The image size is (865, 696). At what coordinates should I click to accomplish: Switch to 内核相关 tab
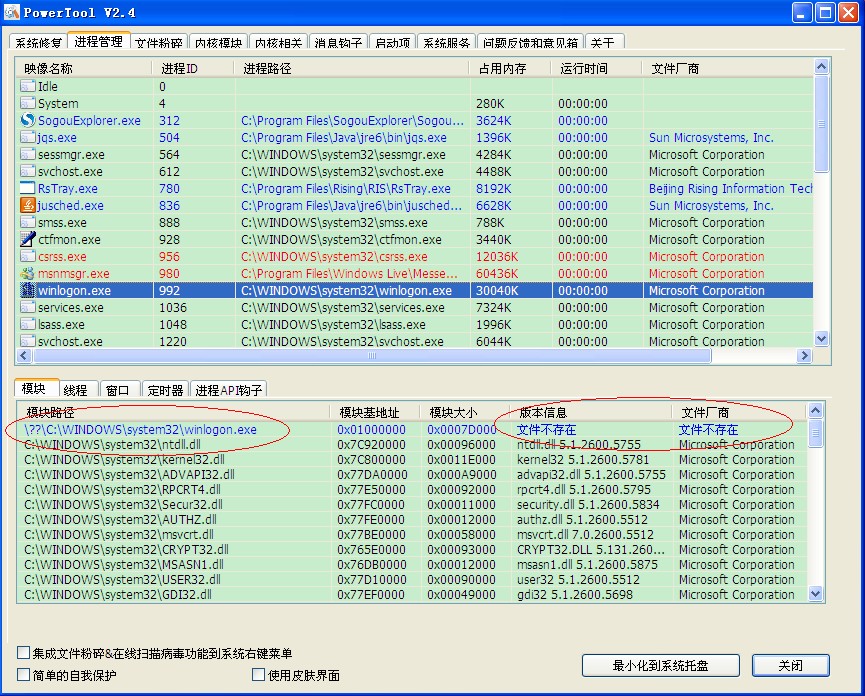point(279,42)
